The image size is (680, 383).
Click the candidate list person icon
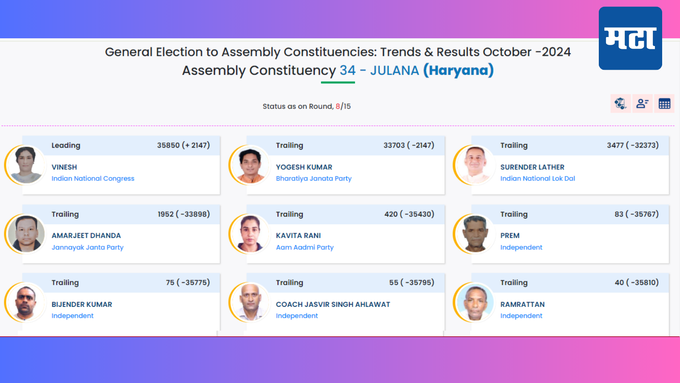tap(642, 104)
